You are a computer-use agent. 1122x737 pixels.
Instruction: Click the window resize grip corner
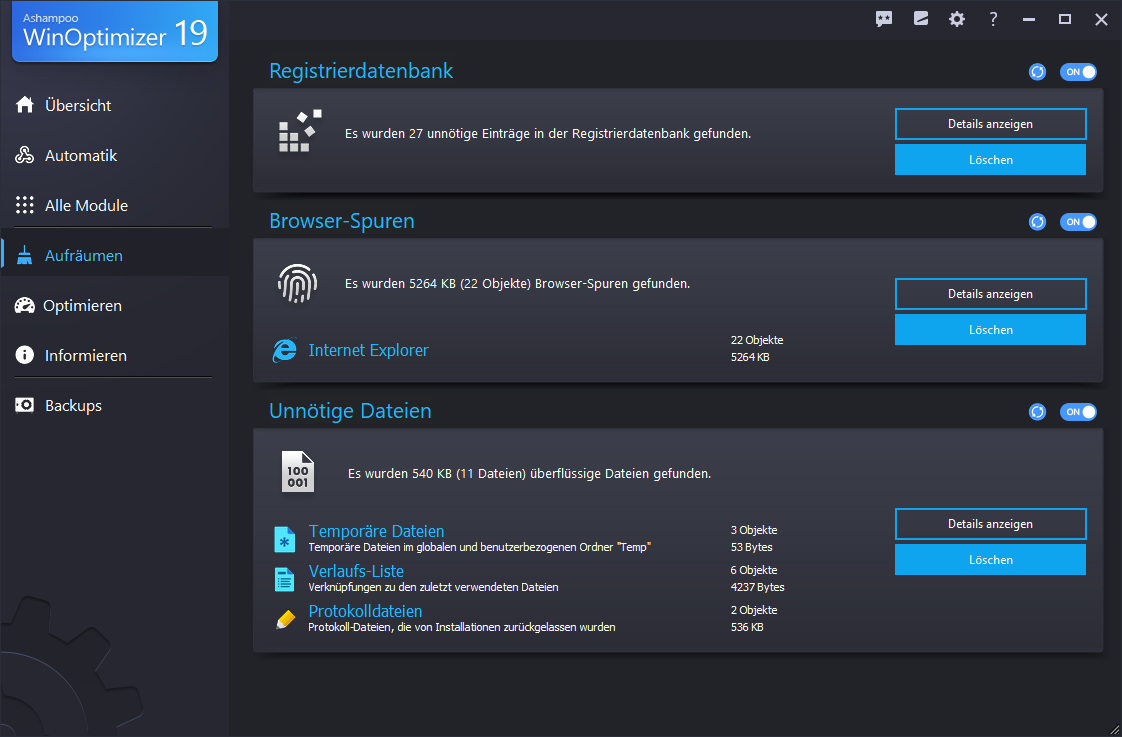coord(1114,729)
